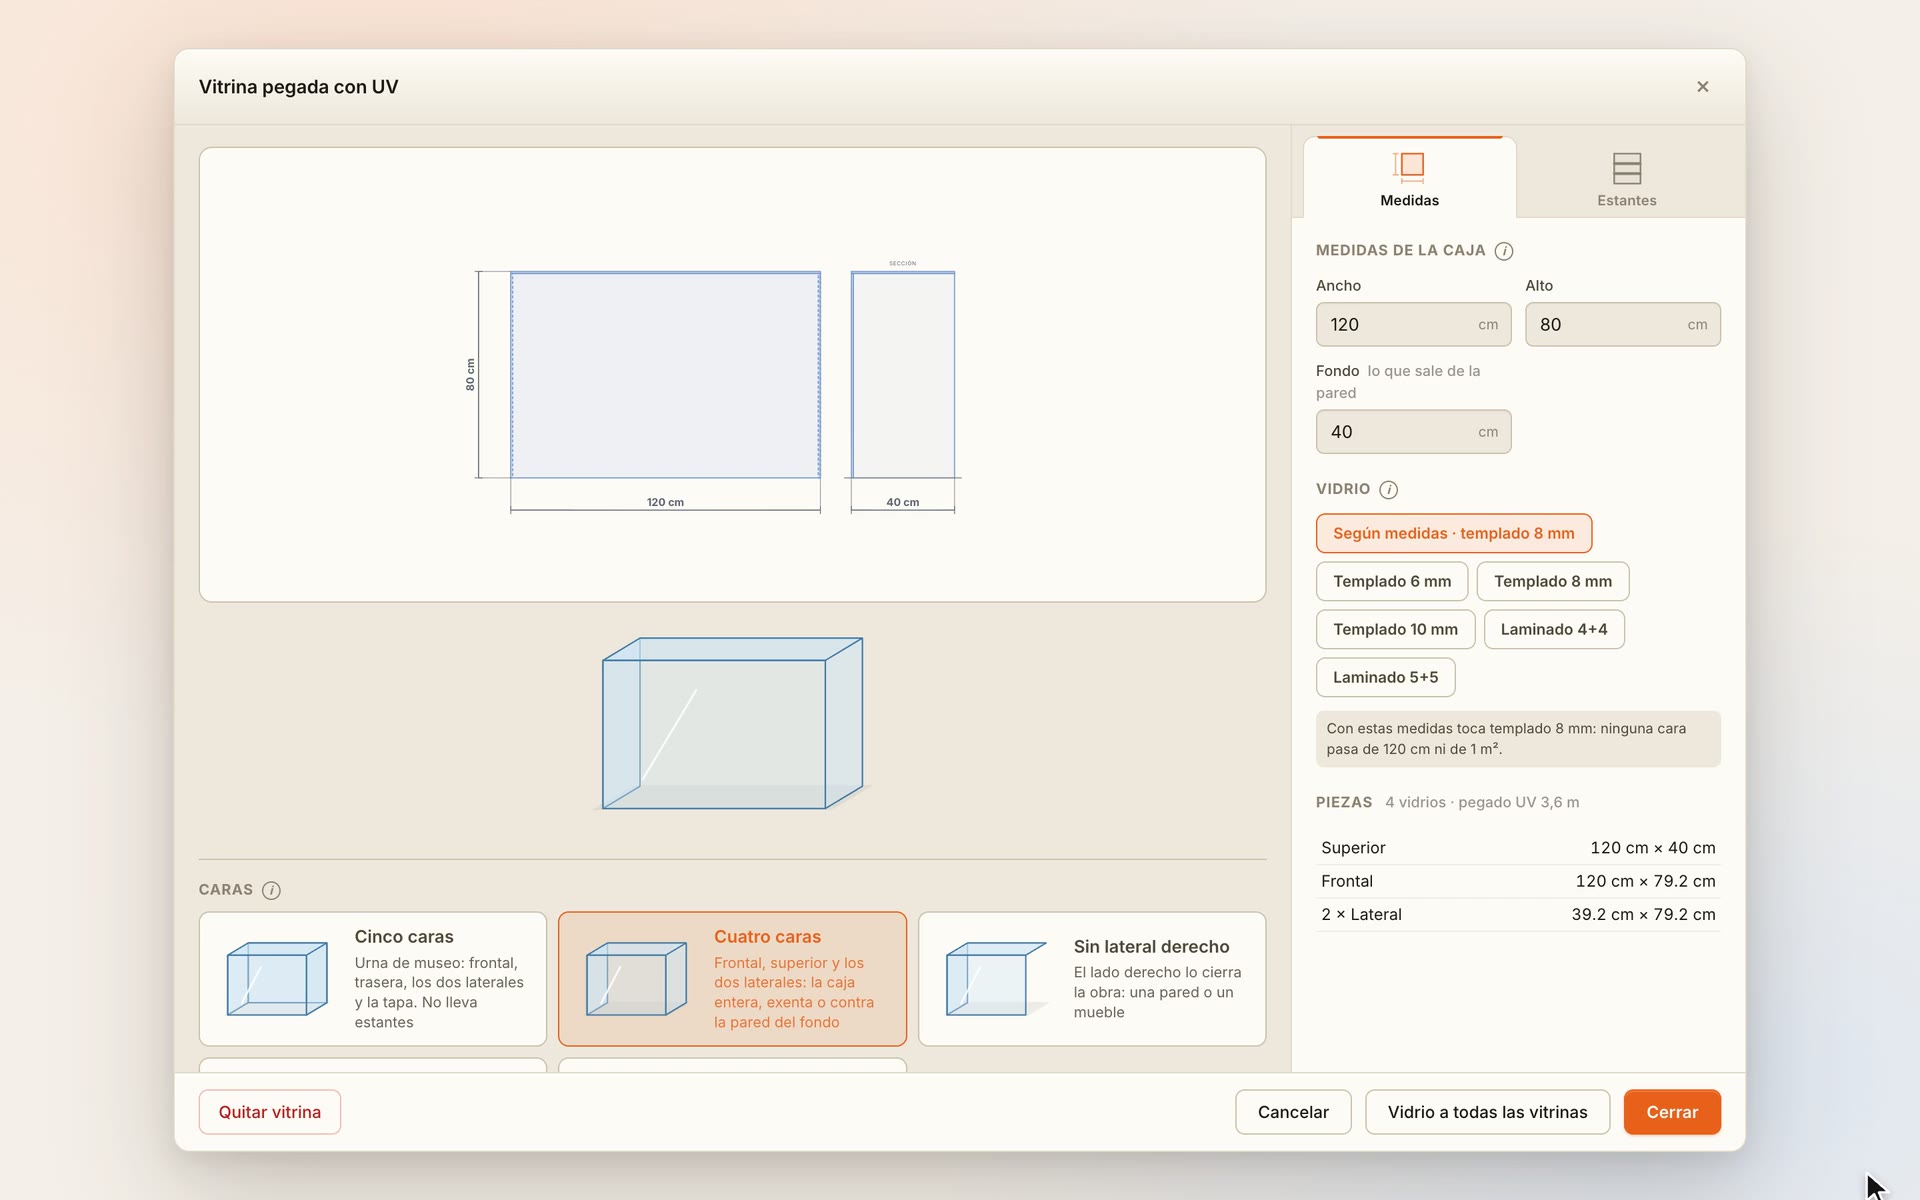Select the Cinco caras box illustration
Image resolution: width=1920 pixels, height=1200 pixels.
point(277,979)
